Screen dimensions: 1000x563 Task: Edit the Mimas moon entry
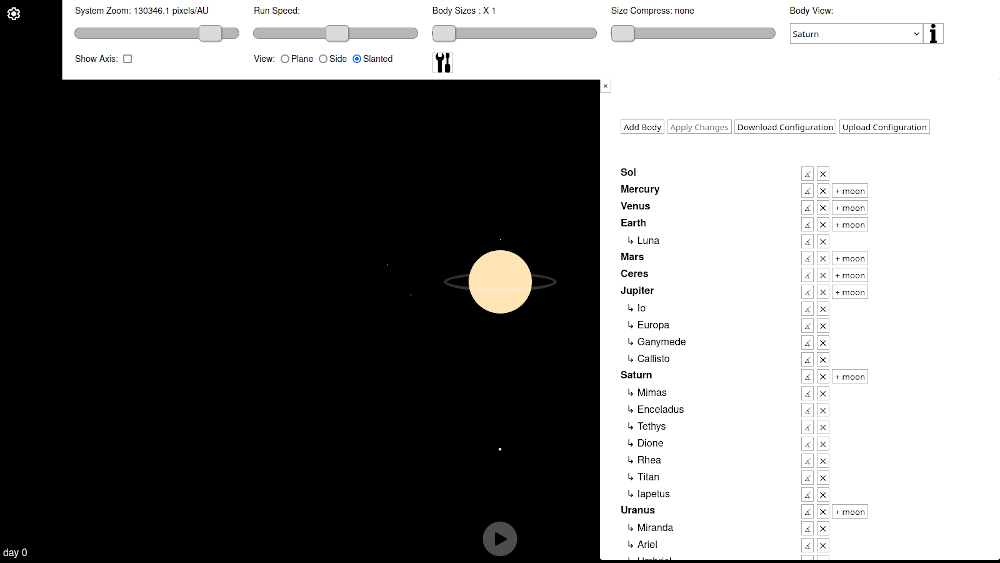[x=807, y=393]
